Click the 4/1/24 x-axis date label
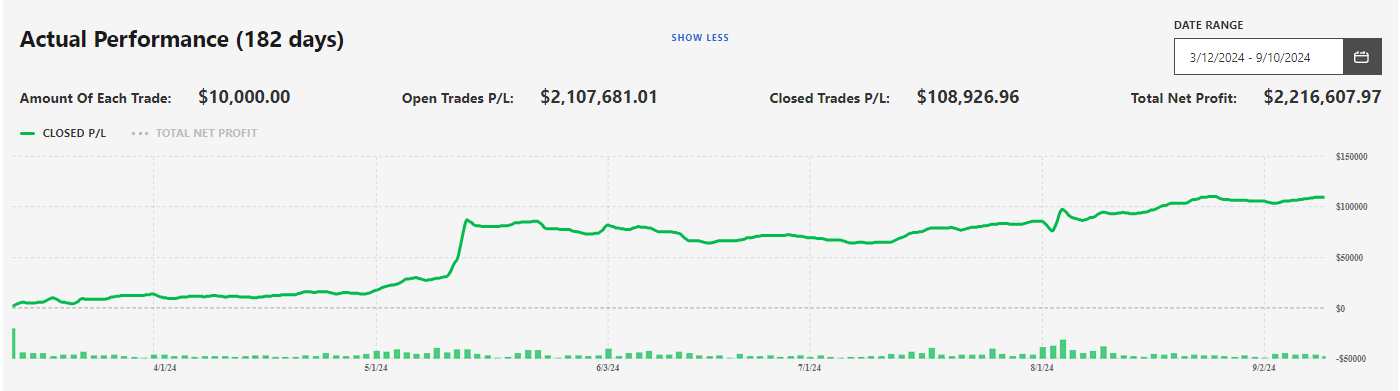The image size is (1400, 391). (165, 368)
